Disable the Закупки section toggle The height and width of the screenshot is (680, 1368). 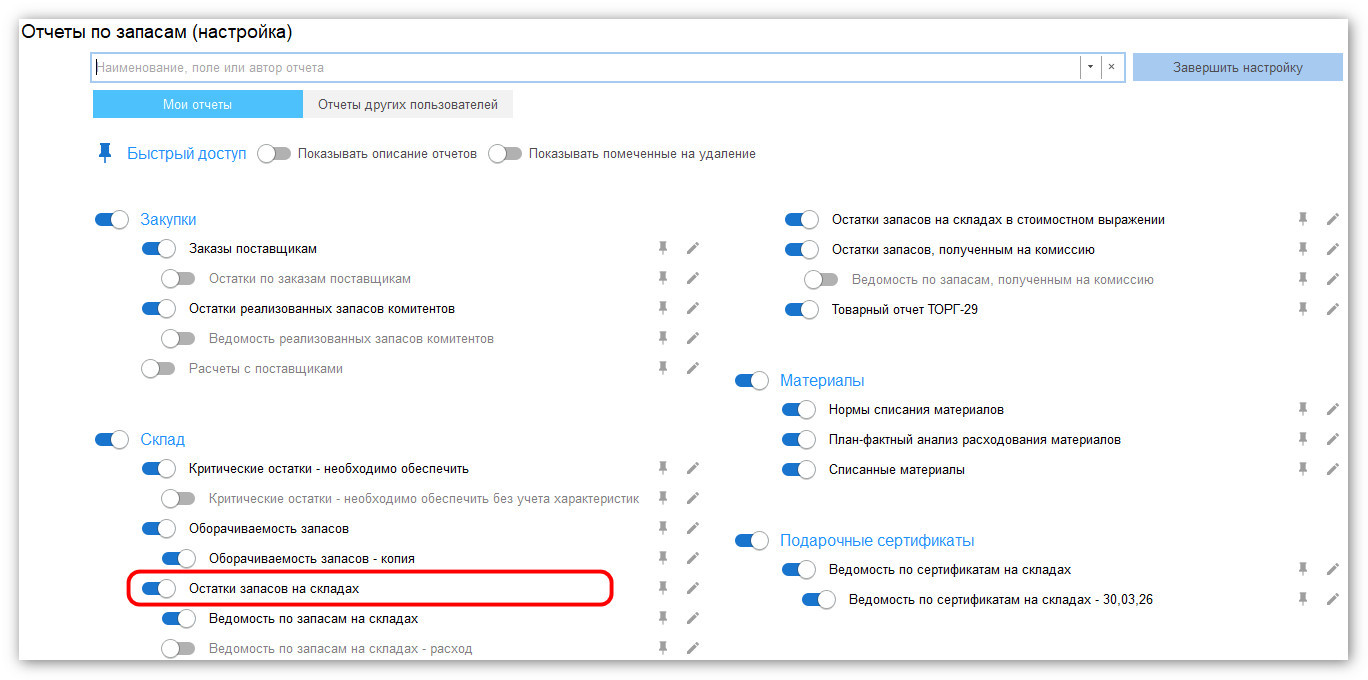112,219
